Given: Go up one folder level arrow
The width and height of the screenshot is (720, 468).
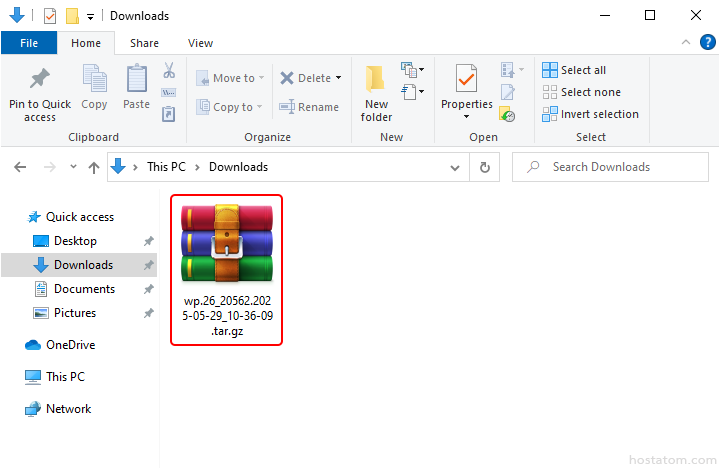Looking at the screenshot, I should coord(94,167).
